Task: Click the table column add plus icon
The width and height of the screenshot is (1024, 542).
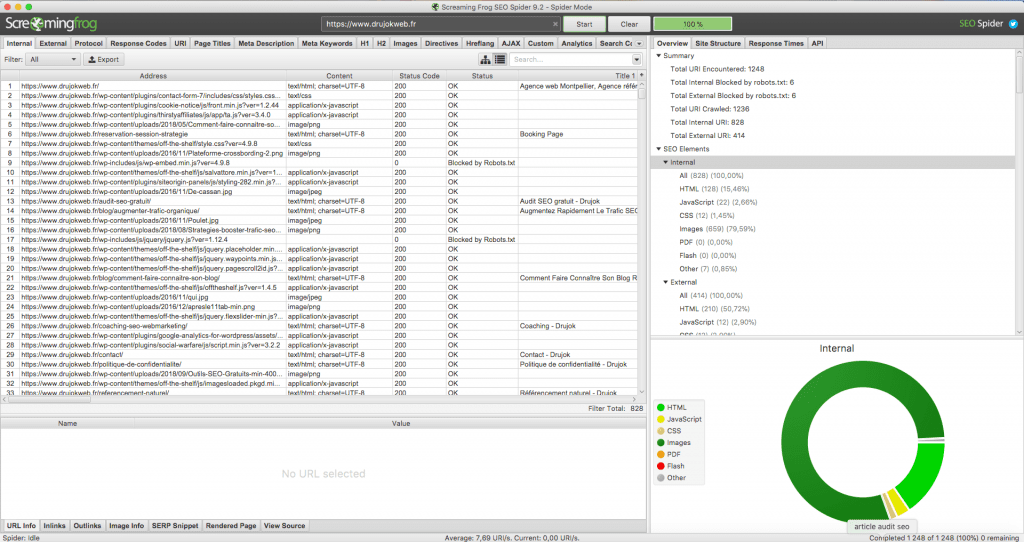Action: tap(641, 76)
